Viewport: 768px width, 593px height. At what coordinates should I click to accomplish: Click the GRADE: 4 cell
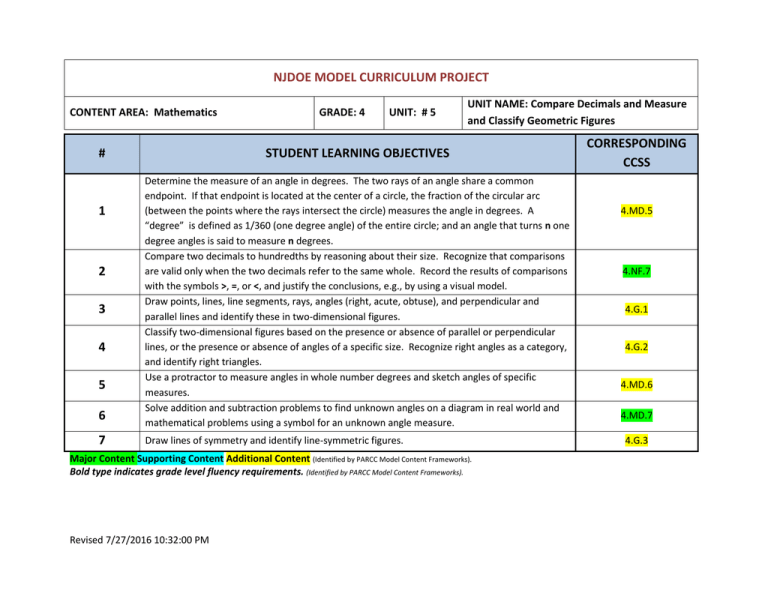(x=349, y=113)
